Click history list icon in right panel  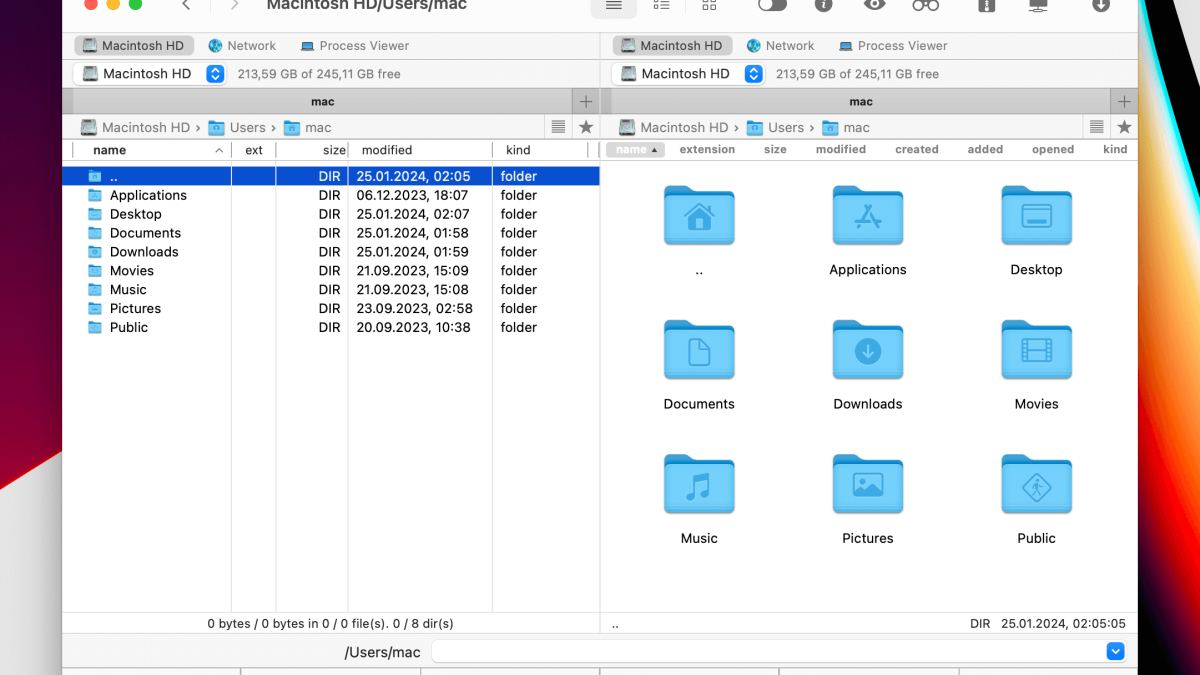tap(1097, 127)
